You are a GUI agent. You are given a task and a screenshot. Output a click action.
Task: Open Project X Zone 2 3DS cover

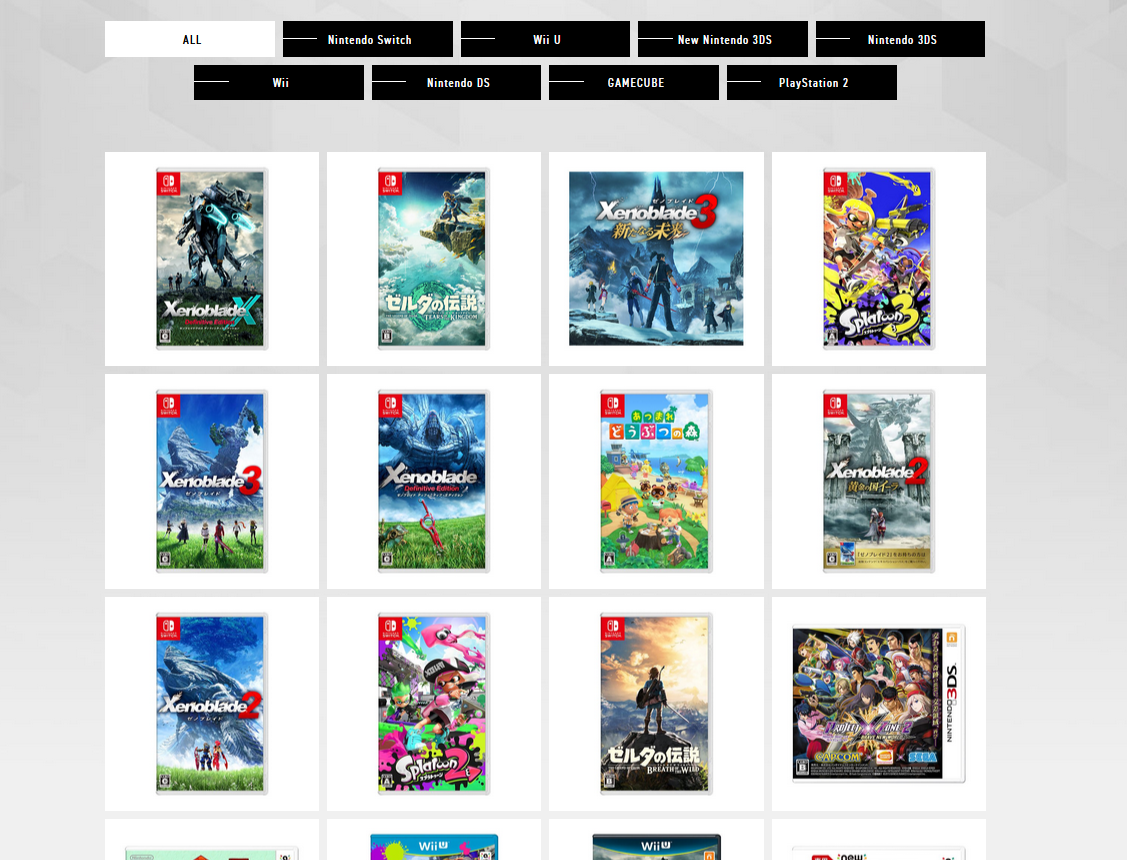(x=878, y=703)
